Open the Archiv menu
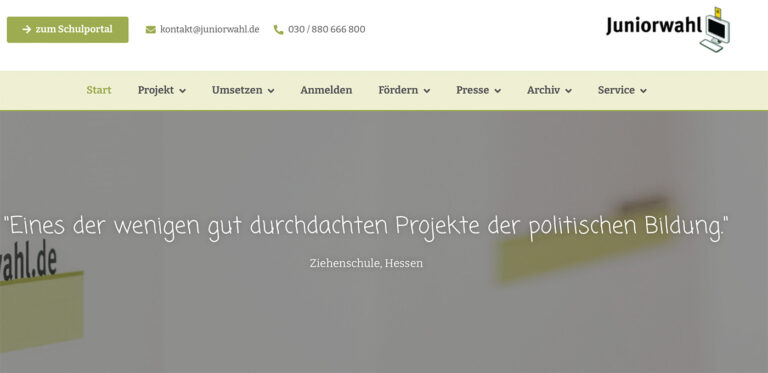Viewport: 768px width, 373px height. [543, 90]
